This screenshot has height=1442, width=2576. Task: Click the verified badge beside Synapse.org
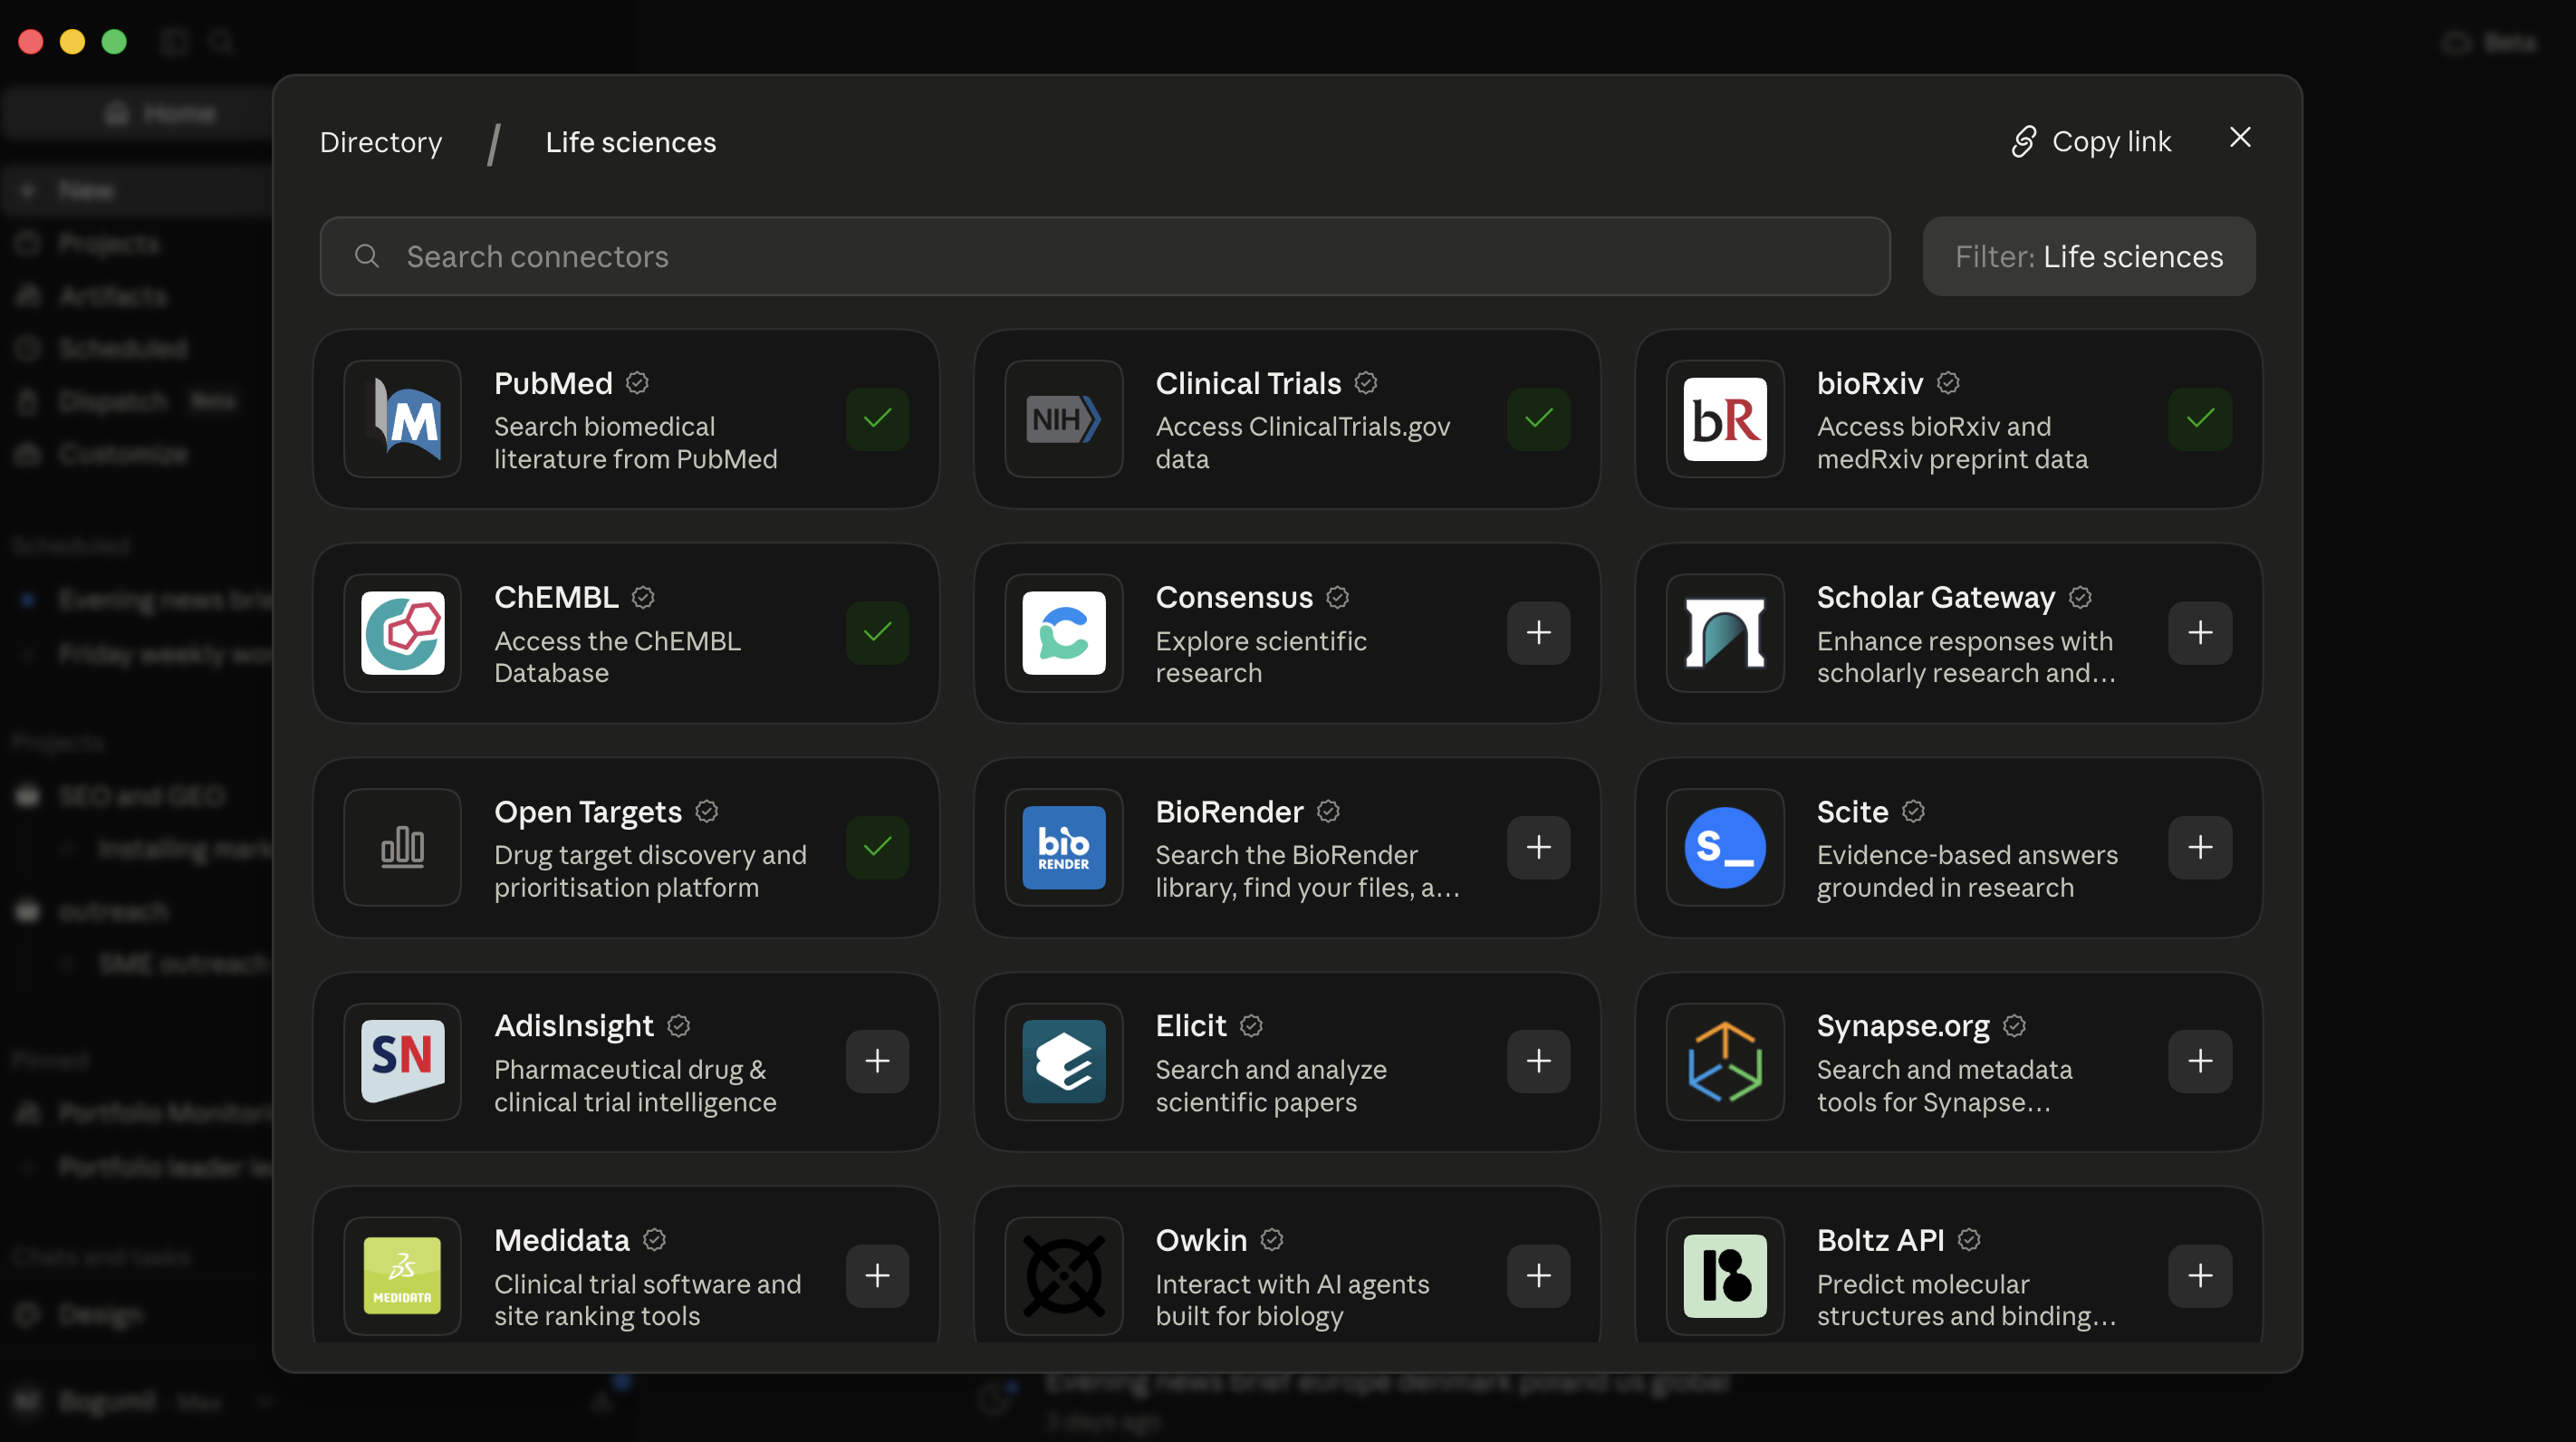click(x=2015, y=1026)
